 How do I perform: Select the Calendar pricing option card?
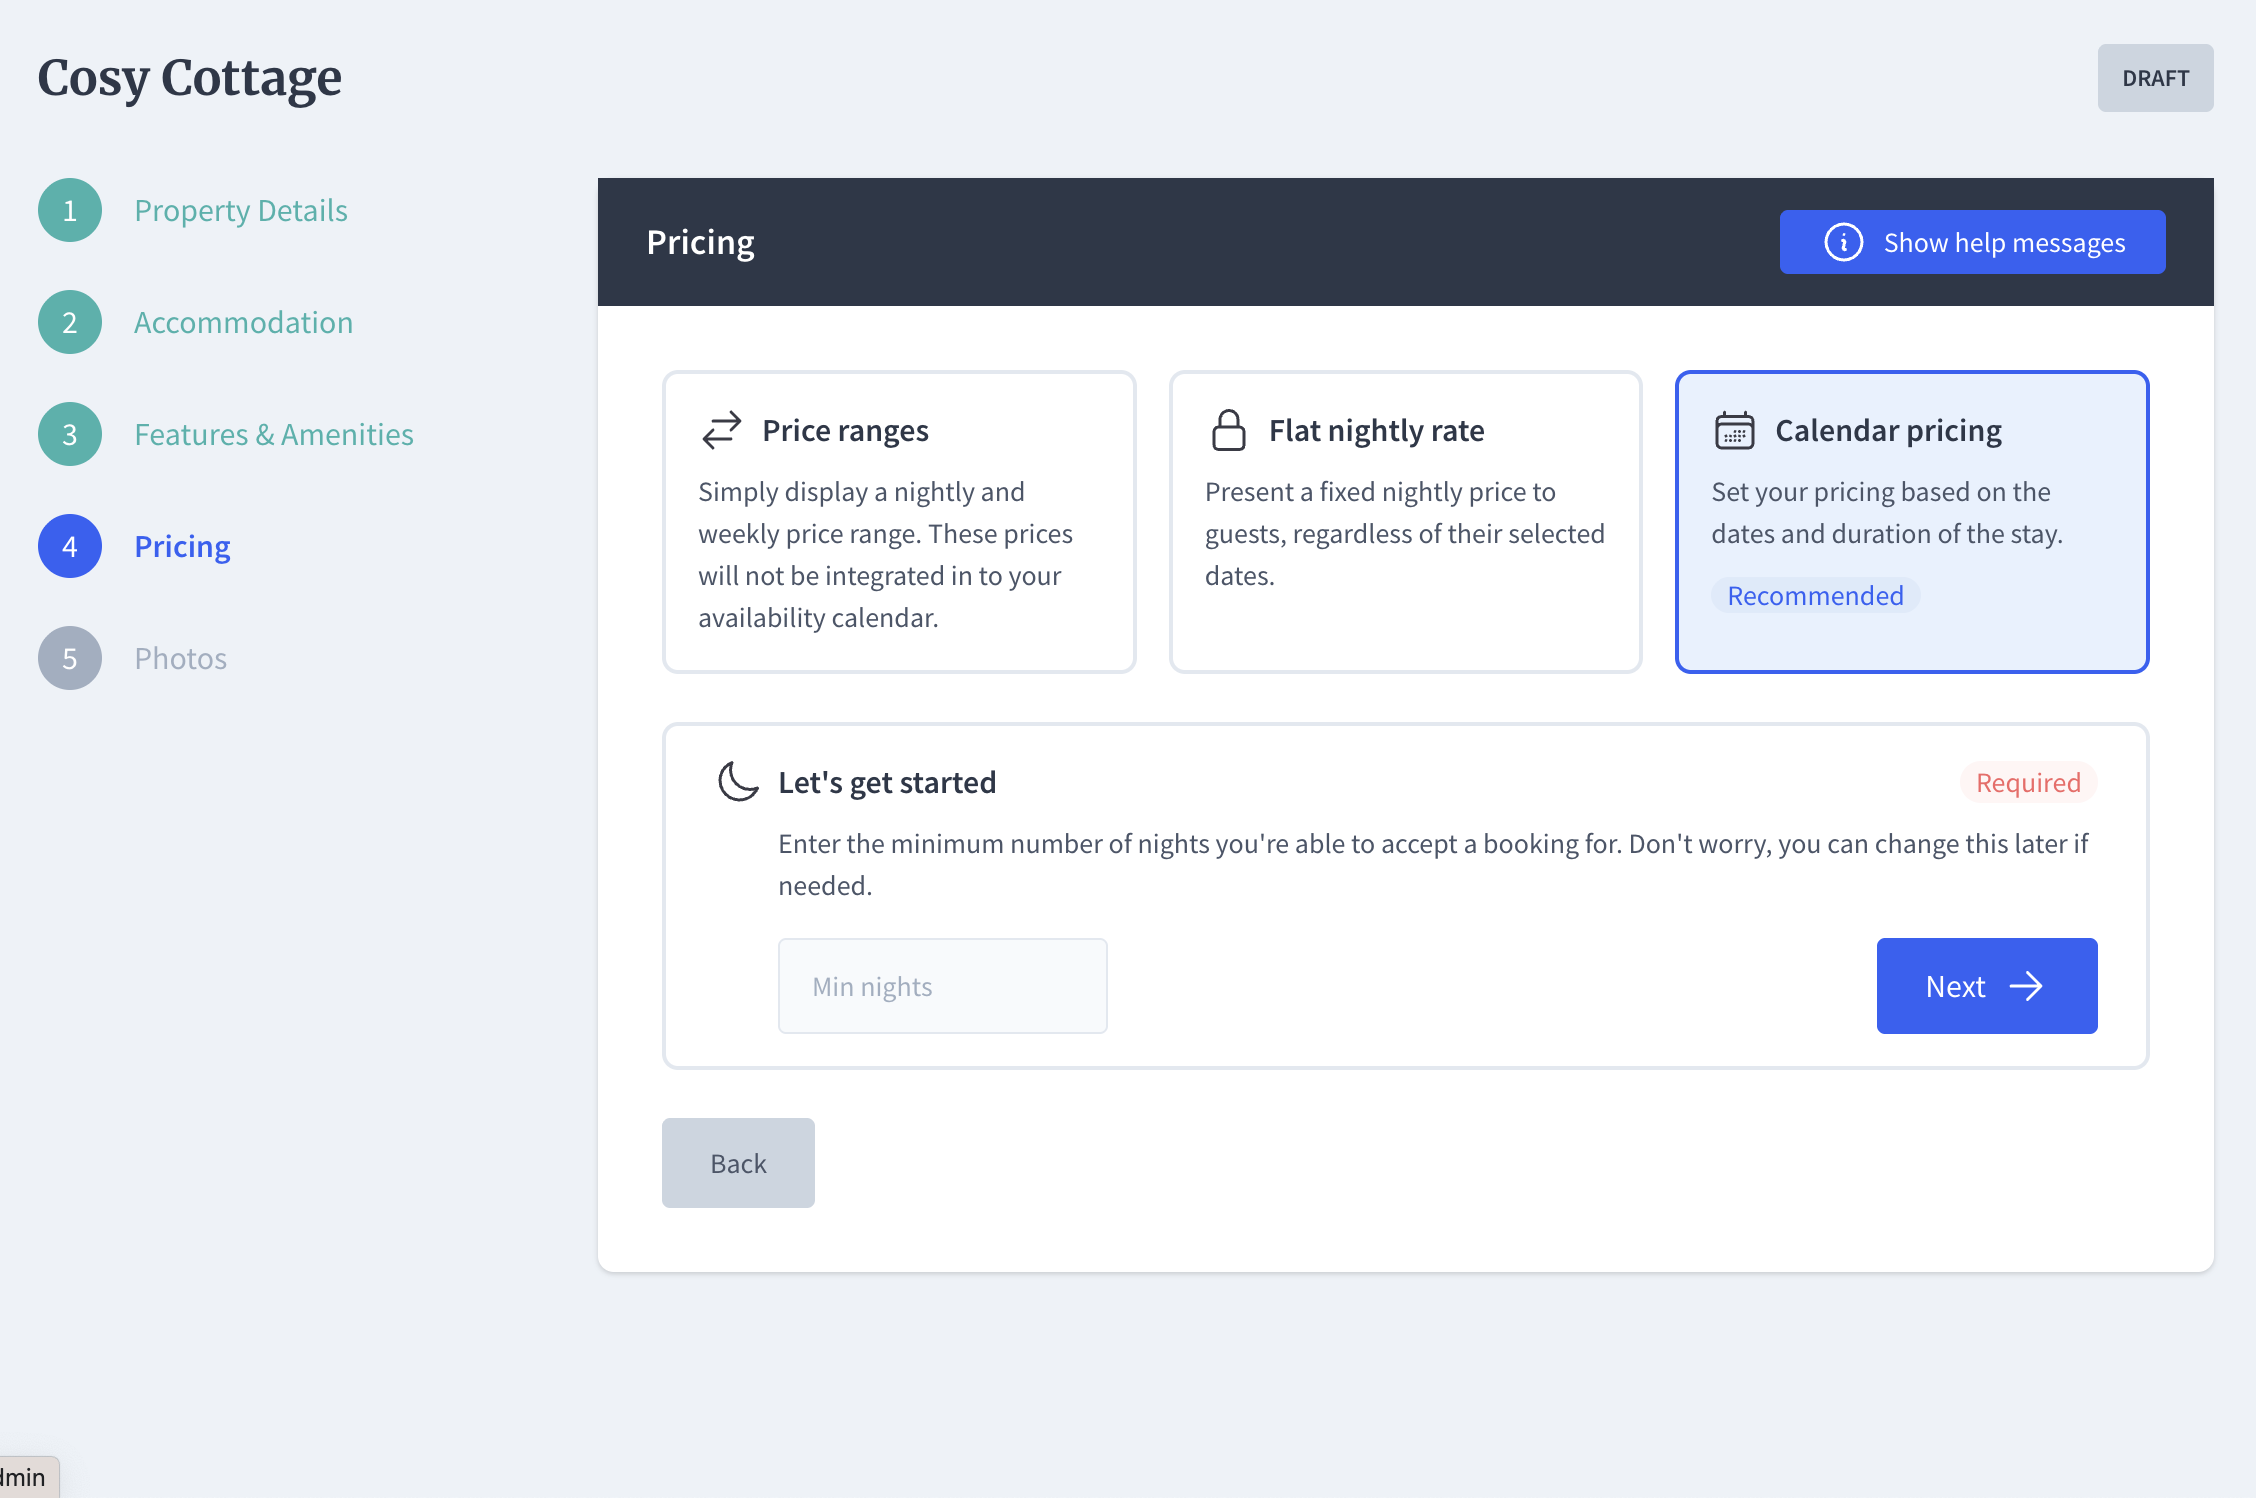coord(1911,522)
